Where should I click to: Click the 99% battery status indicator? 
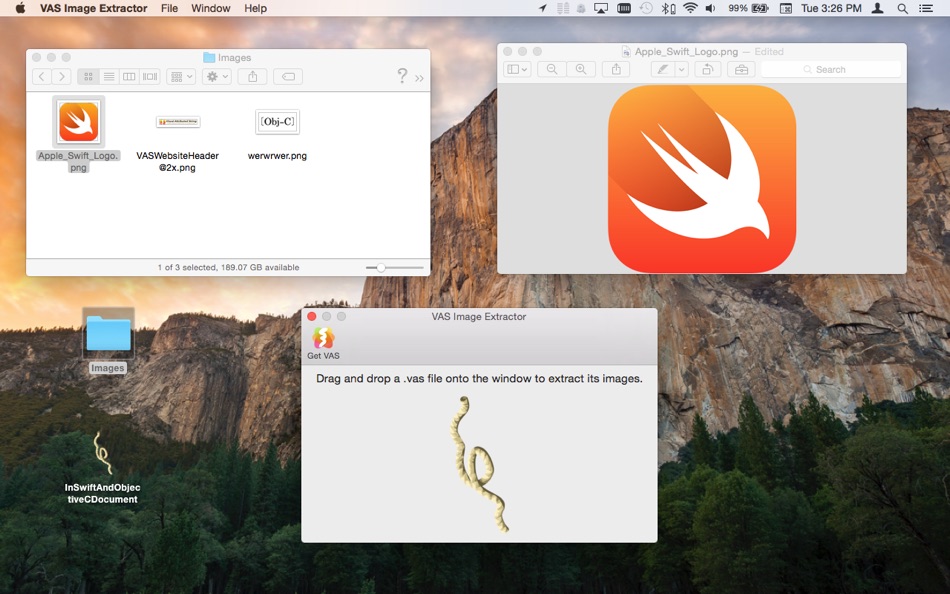point(748,8)
